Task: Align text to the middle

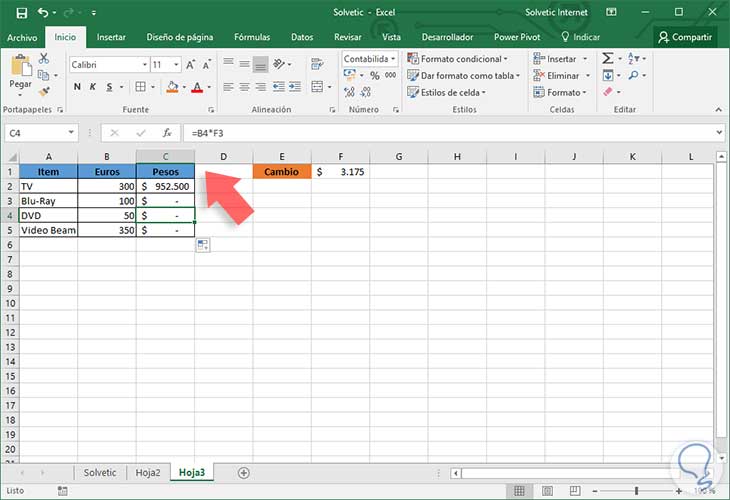Action: click(x=244, y=63)
